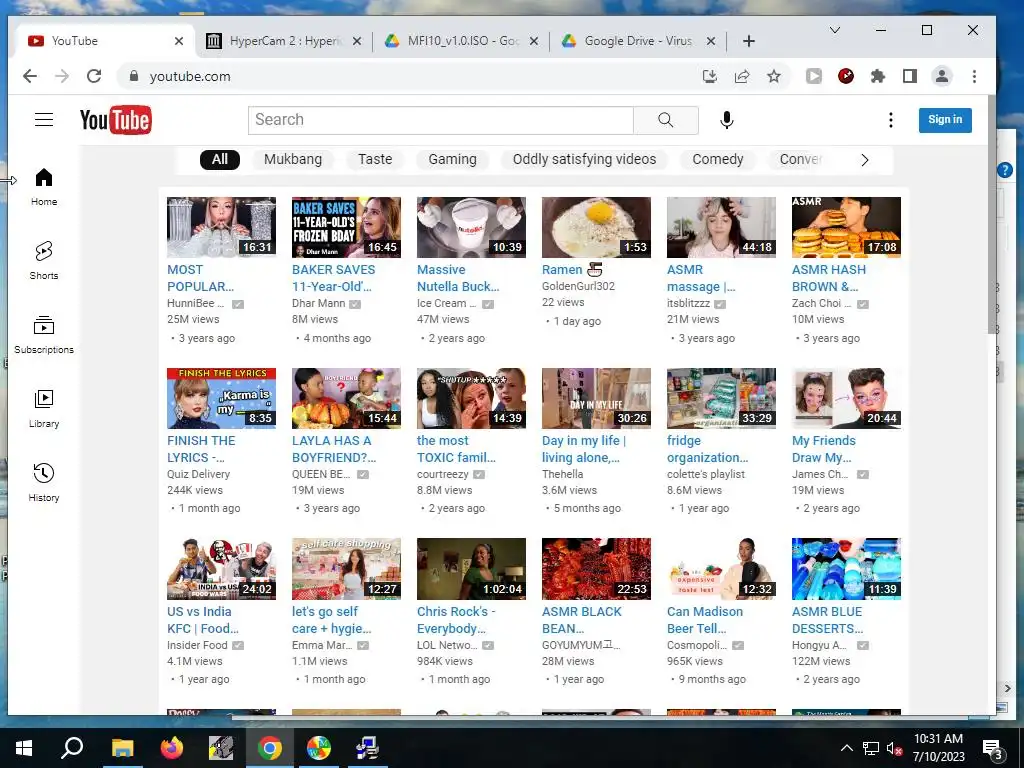Open File Explorer from taskbar
1024x768 pixels.
[122, 748]
